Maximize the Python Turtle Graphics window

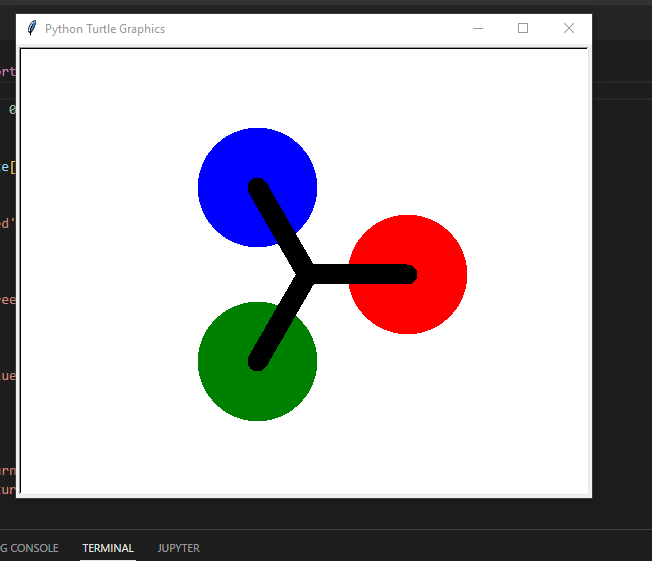click(523, 28)
